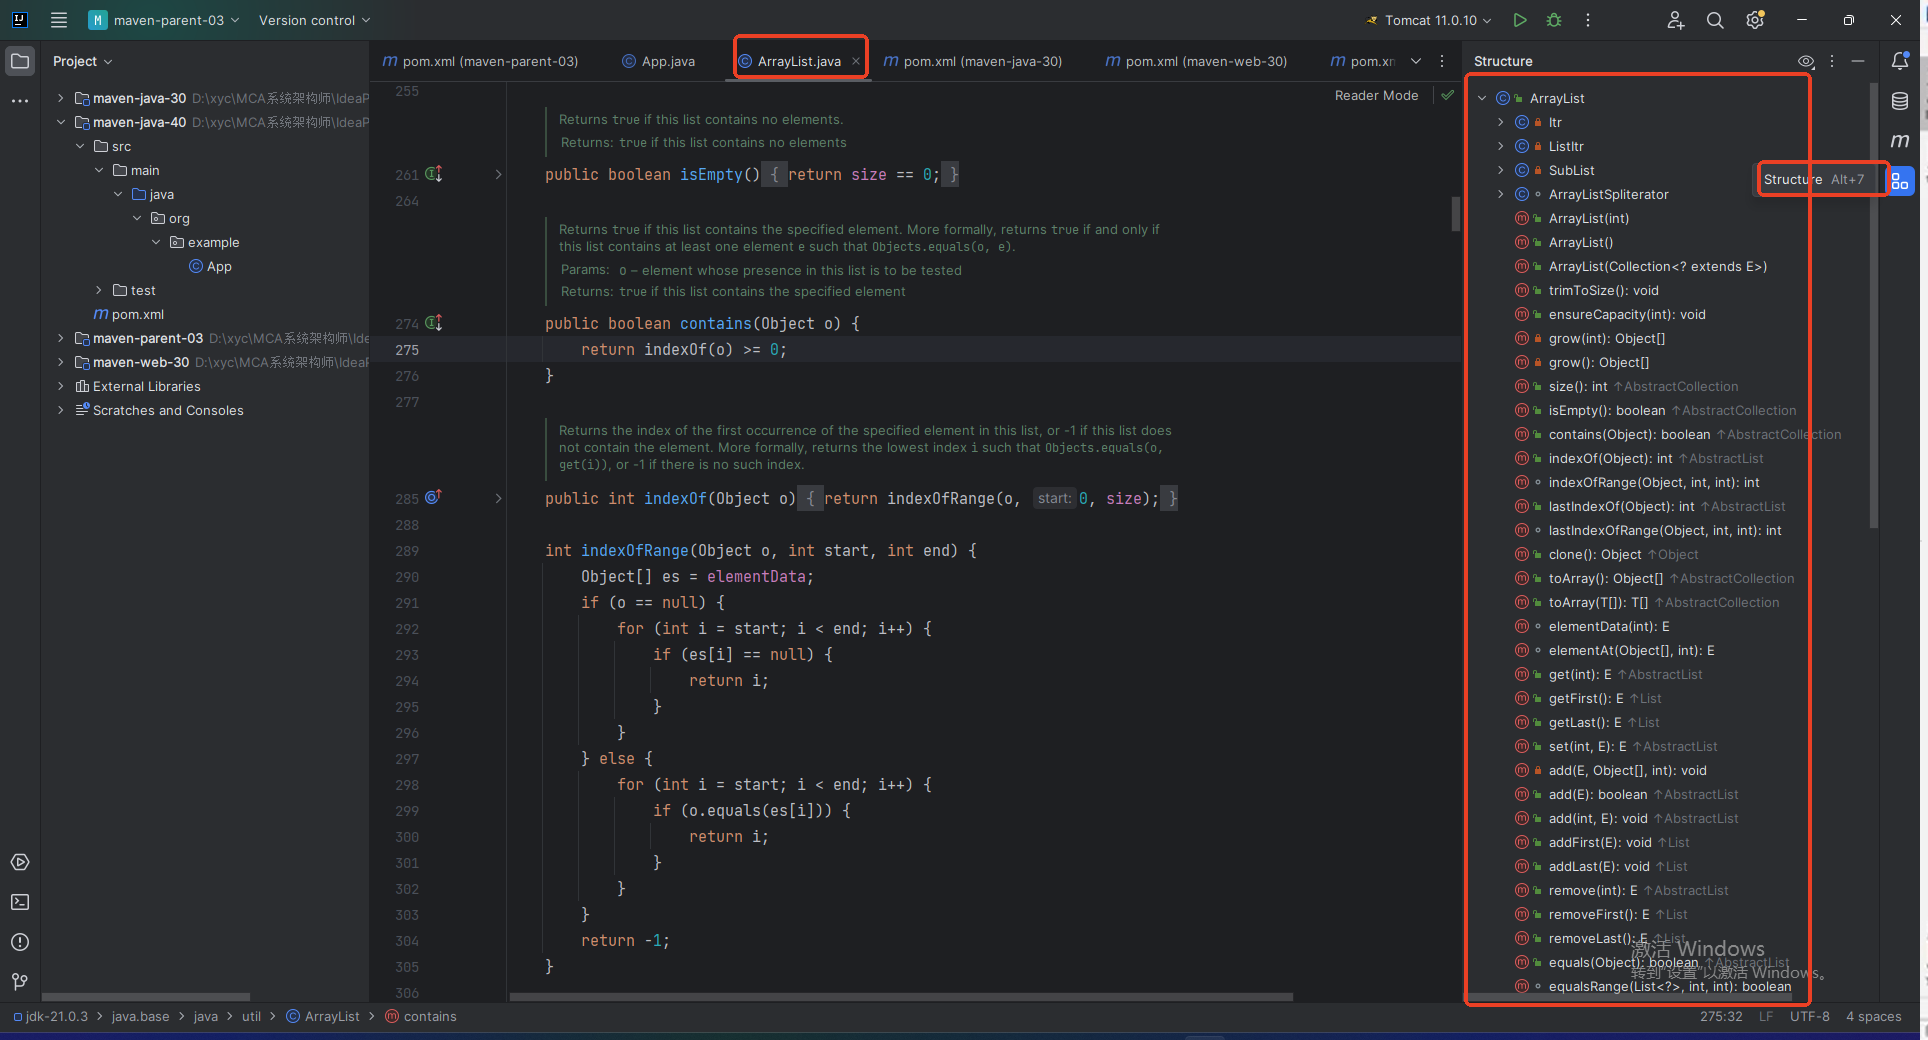Open the Git tool window

(x=20, y=982)
